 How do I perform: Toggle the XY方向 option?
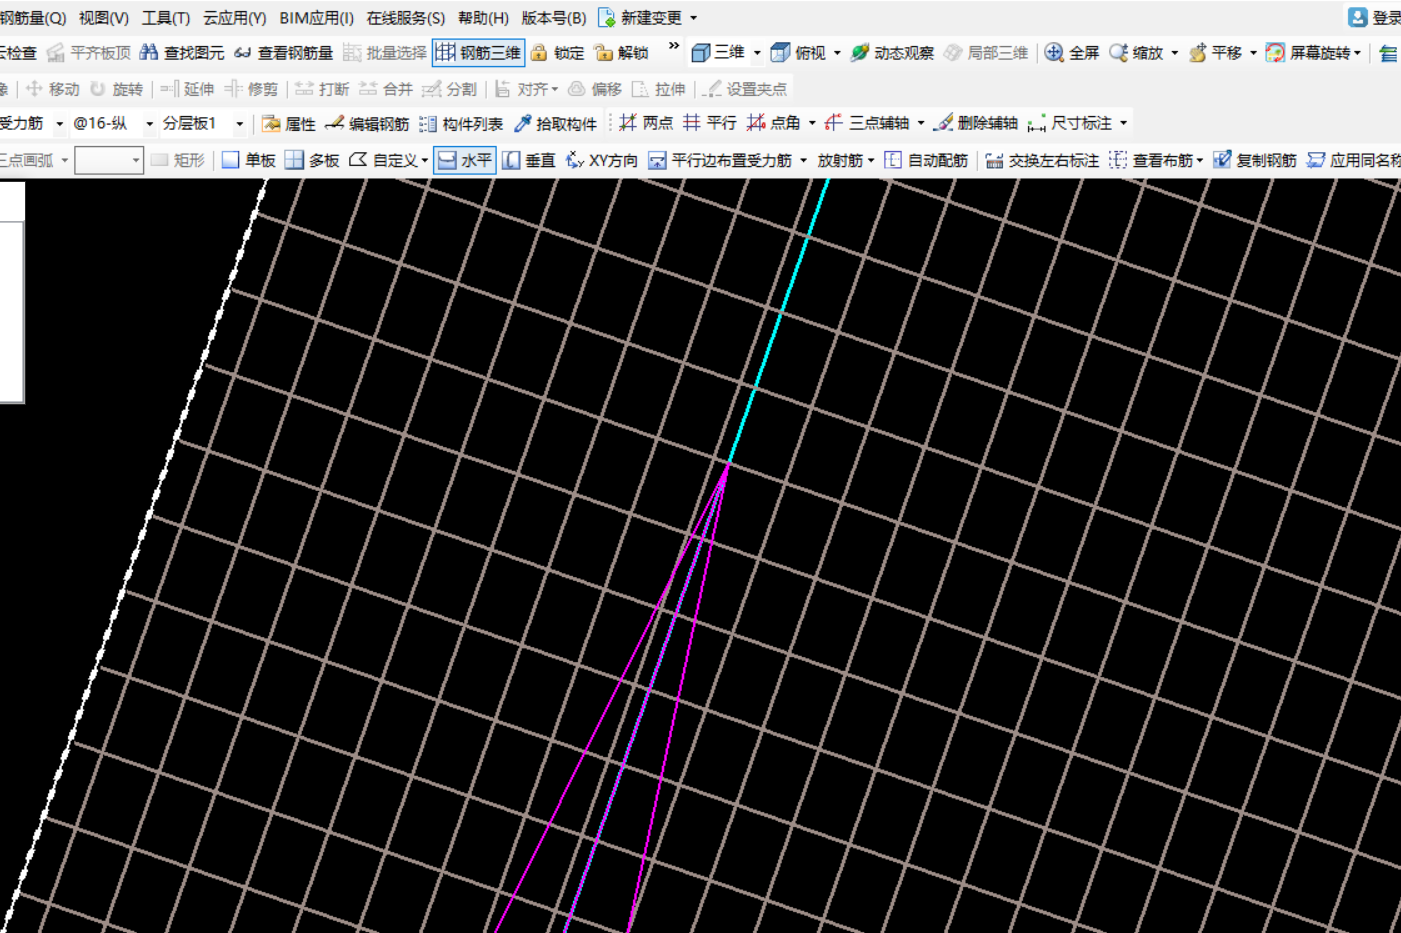[x=602, y=160]
